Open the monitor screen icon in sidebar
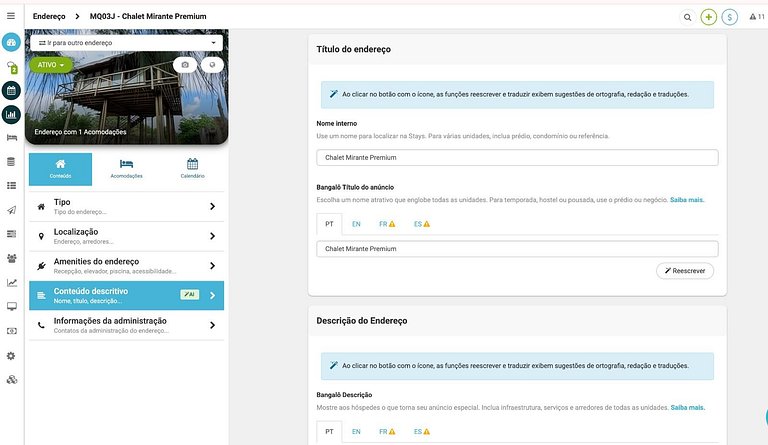The width and height of the screenshot is (768, 445). 12,306
